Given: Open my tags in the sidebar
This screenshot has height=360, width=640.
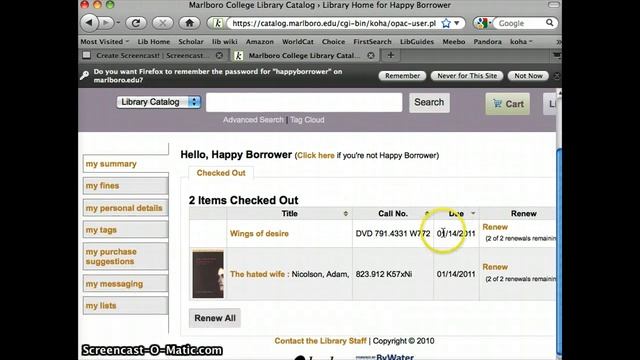Looking at the screenshot, I should point(126,230).
